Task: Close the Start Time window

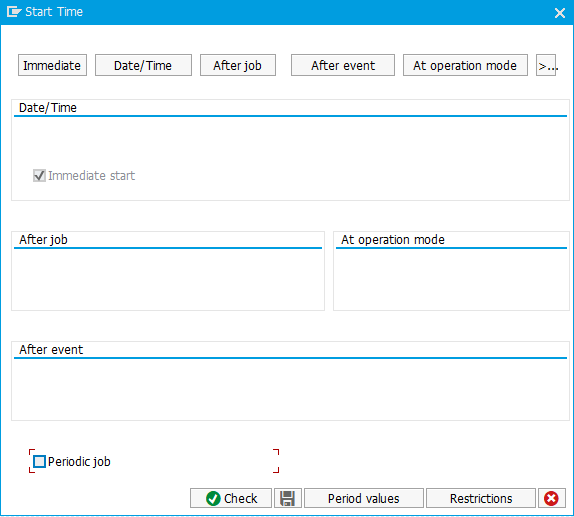Action: (560, 13)
